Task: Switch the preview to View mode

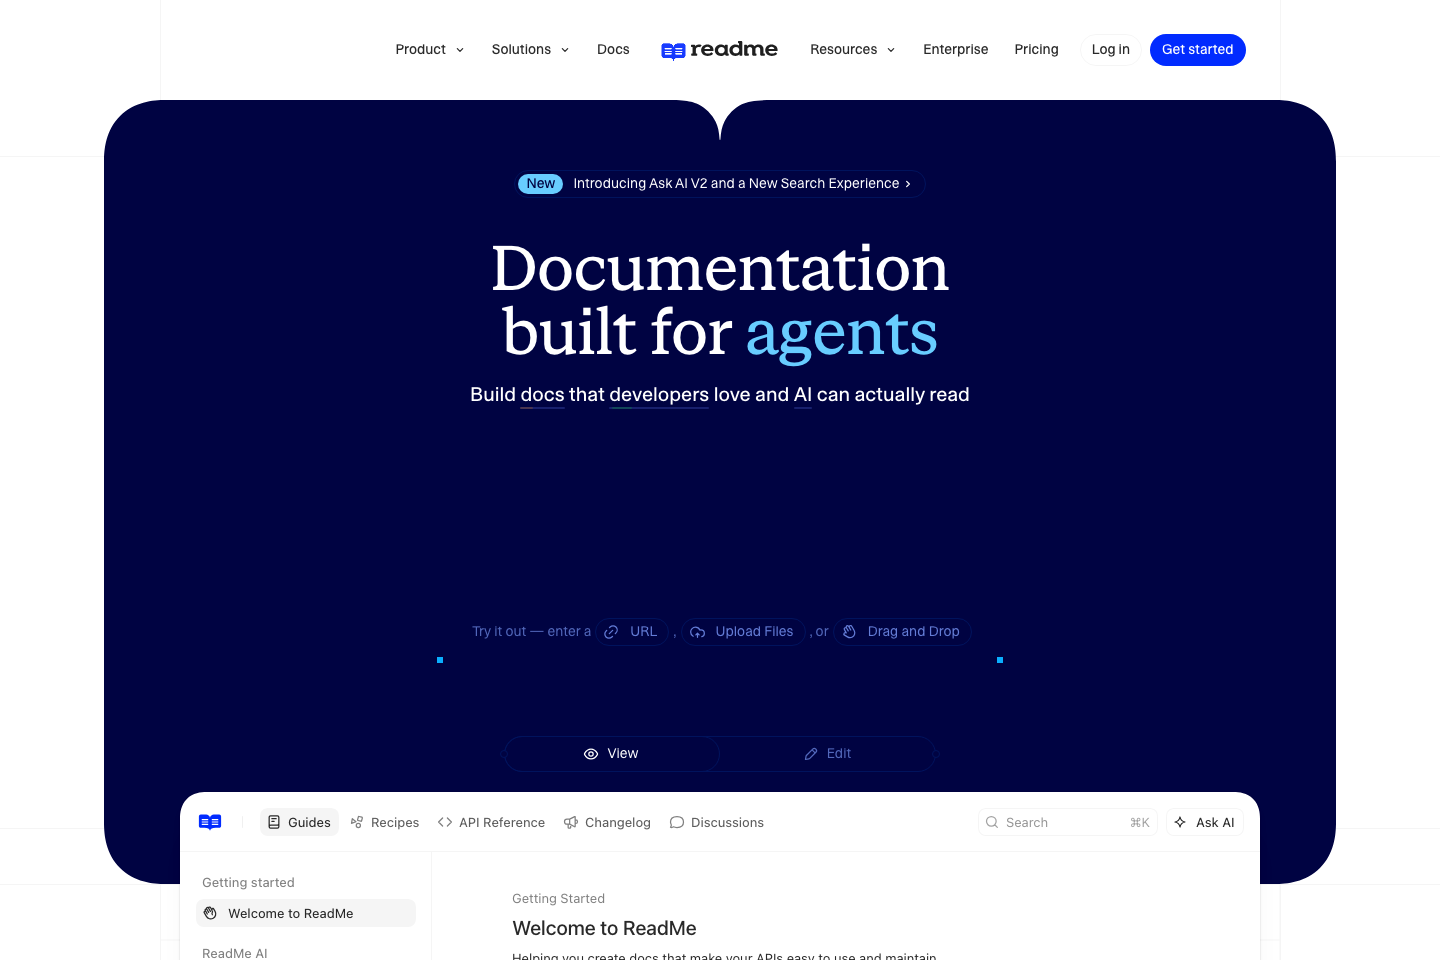Action: click(x=612, y=754)
